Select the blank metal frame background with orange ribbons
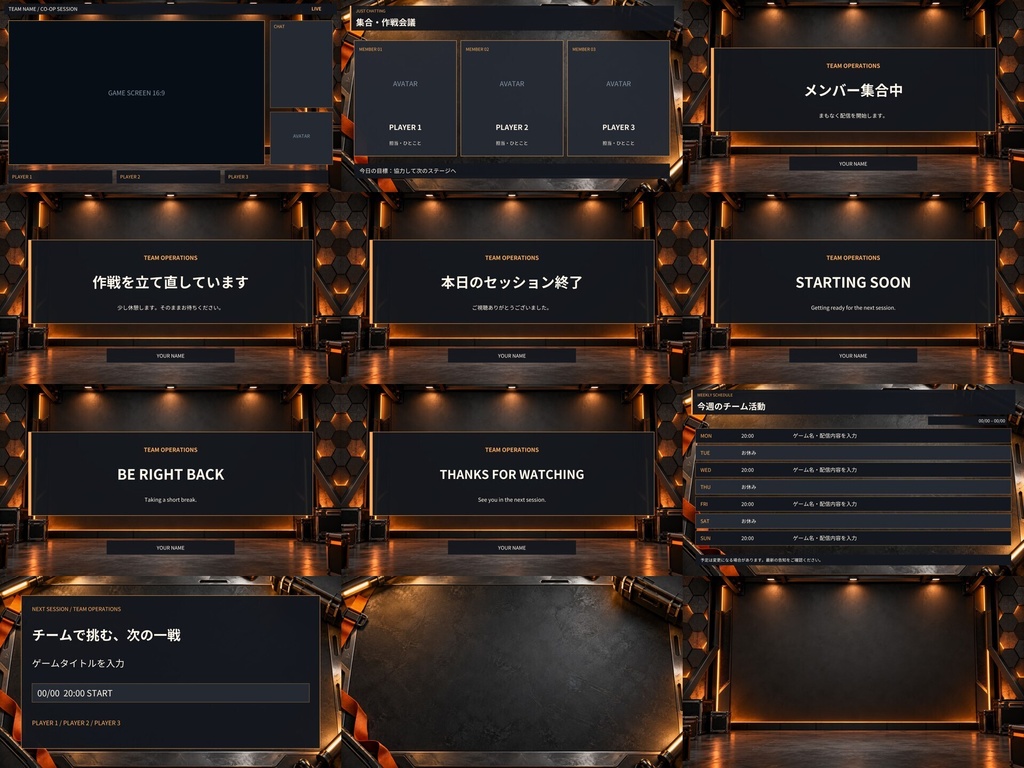Viewport: 1024px width, 768px height. [x=512, y=672]
